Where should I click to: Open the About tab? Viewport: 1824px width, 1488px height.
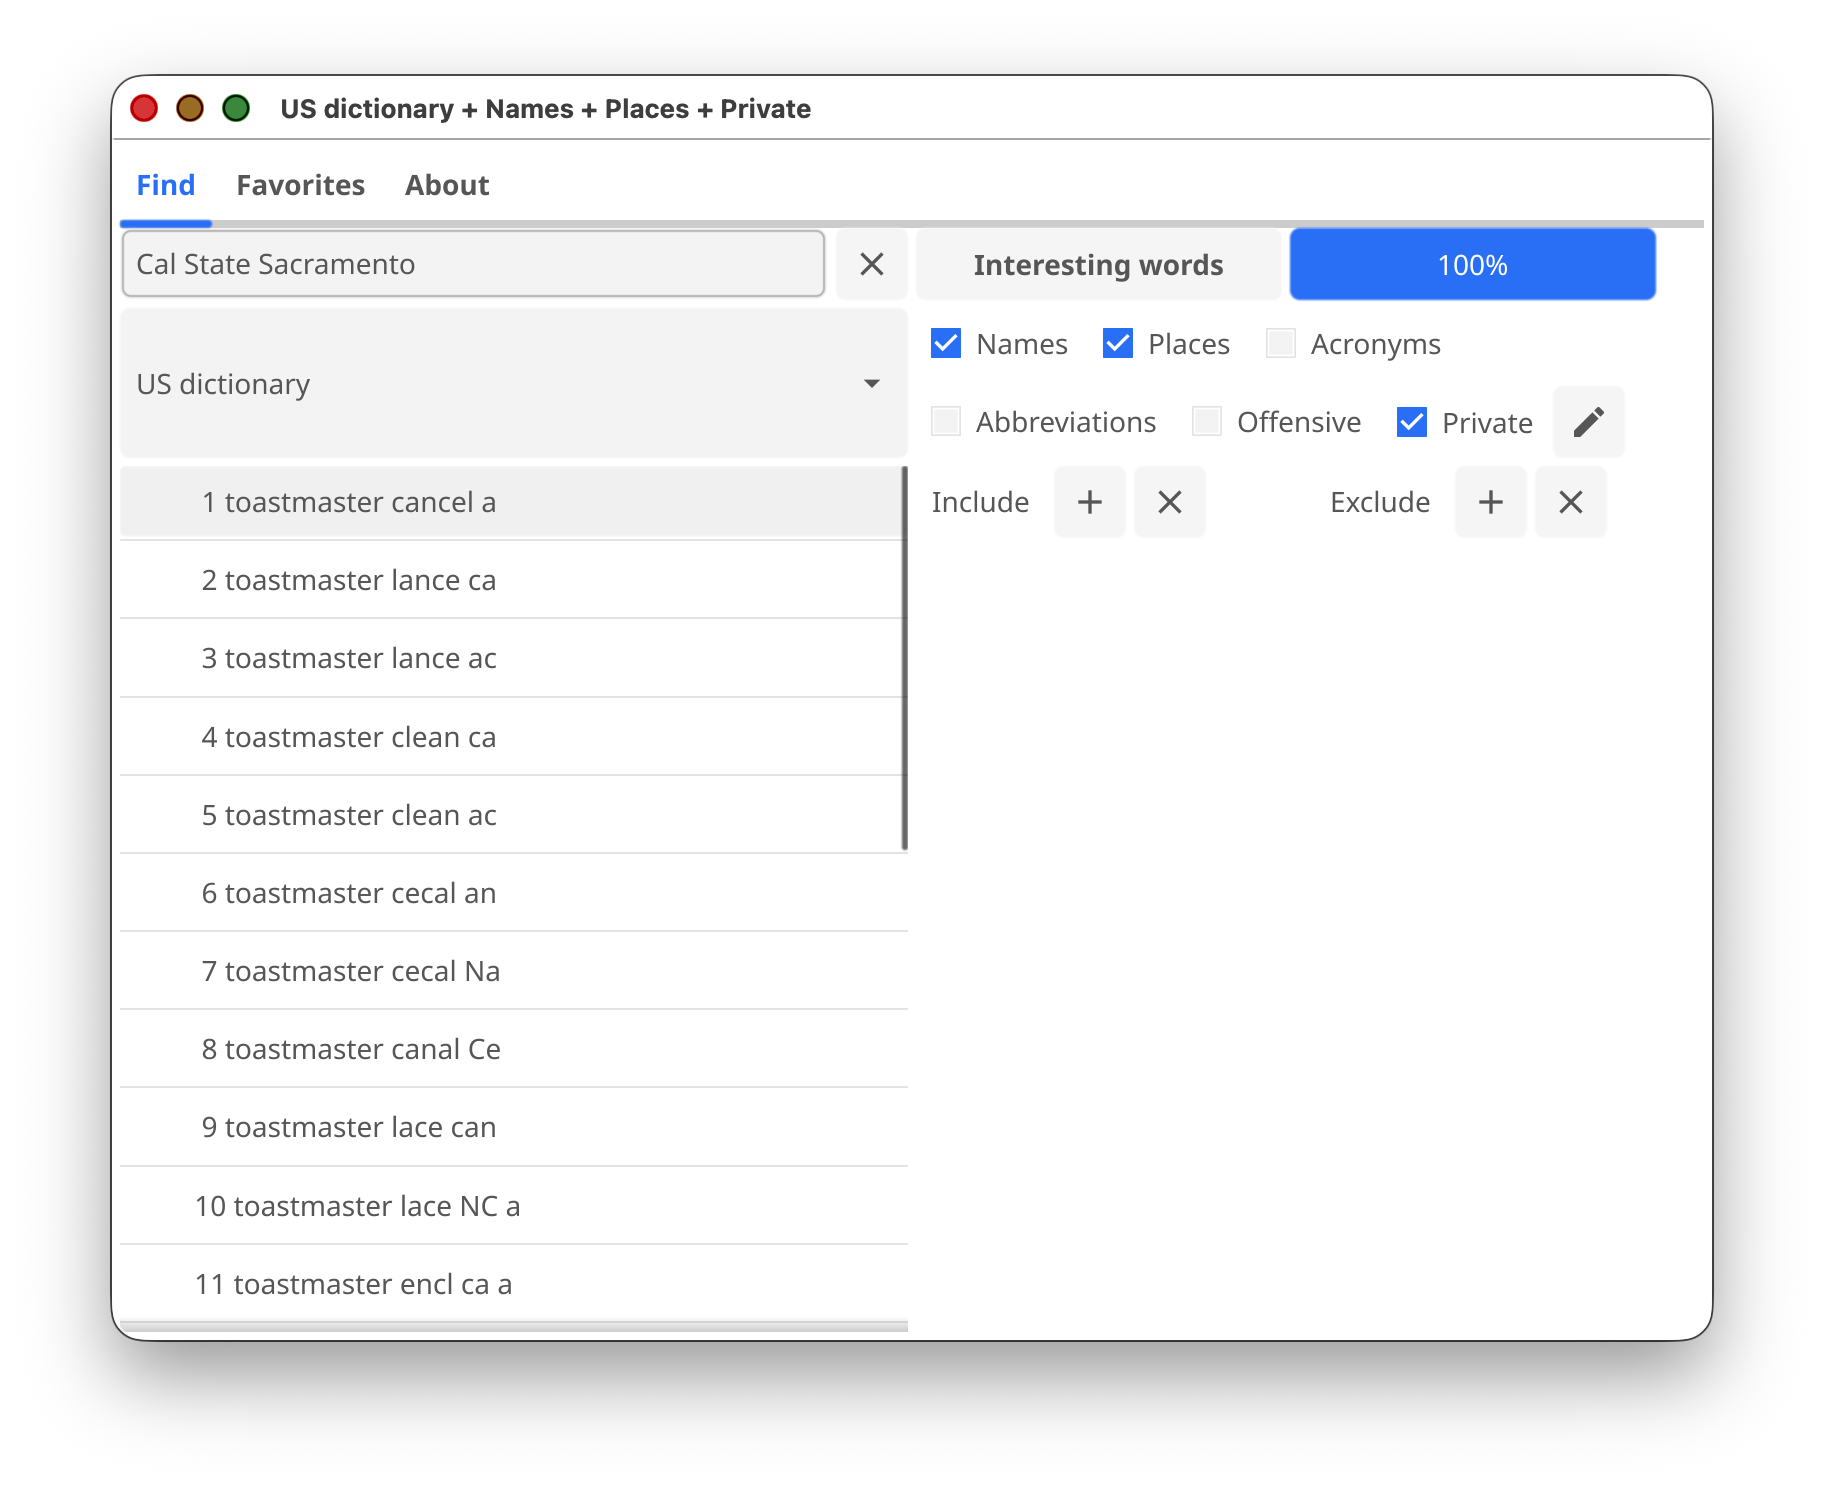tap(447, 185)
